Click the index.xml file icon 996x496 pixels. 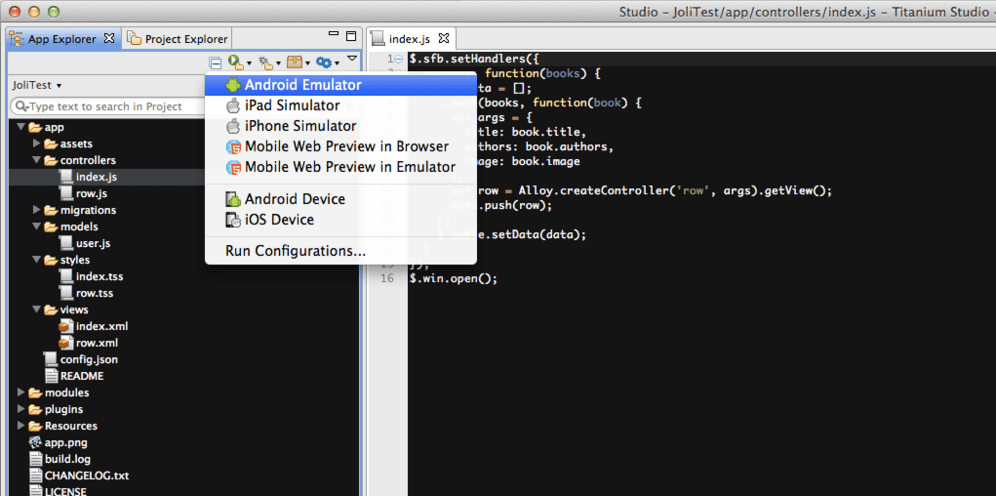tap(65, 326)
